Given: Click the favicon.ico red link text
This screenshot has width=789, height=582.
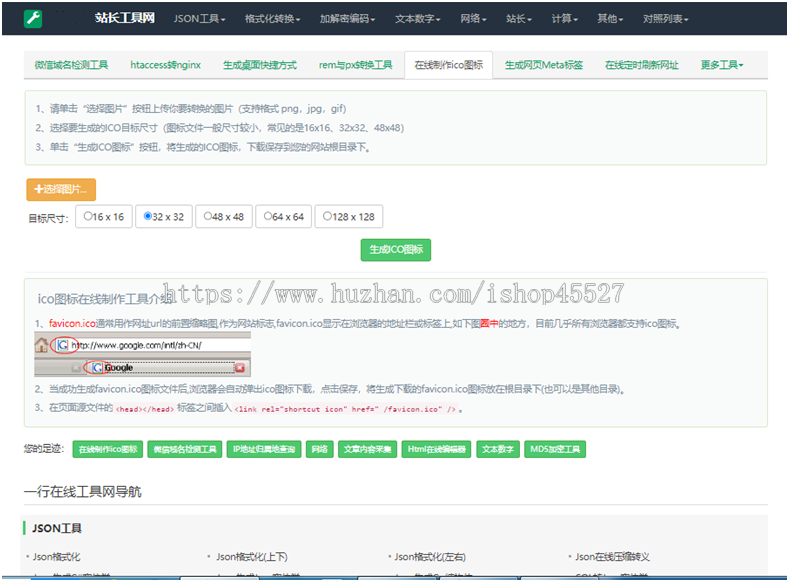Looking at the screenshot, I should [x=72, y=323].
